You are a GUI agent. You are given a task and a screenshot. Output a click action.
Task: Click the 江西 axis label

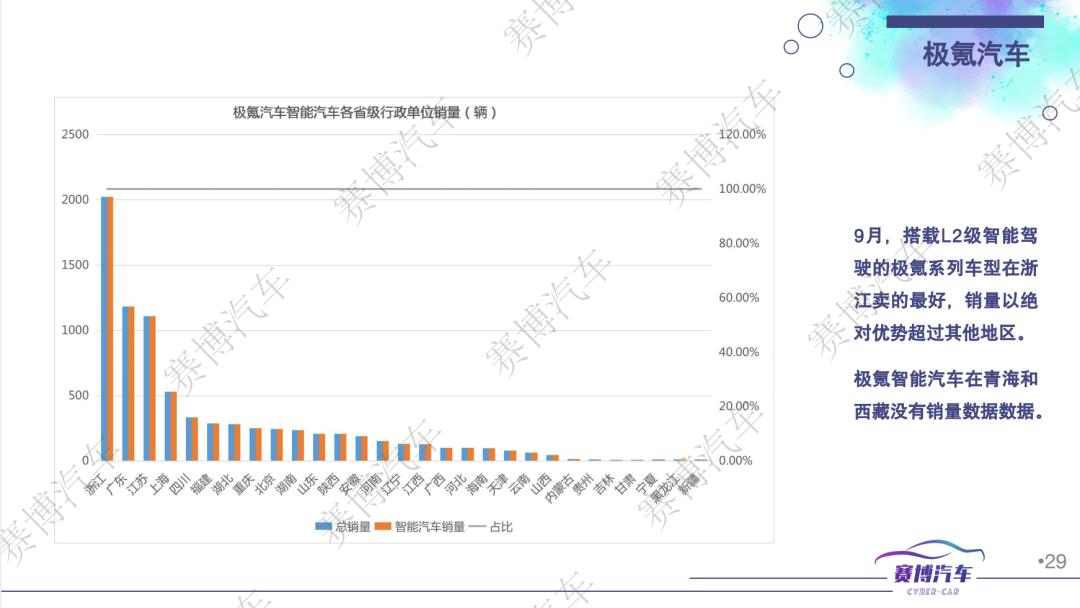[x=415, y=483]
